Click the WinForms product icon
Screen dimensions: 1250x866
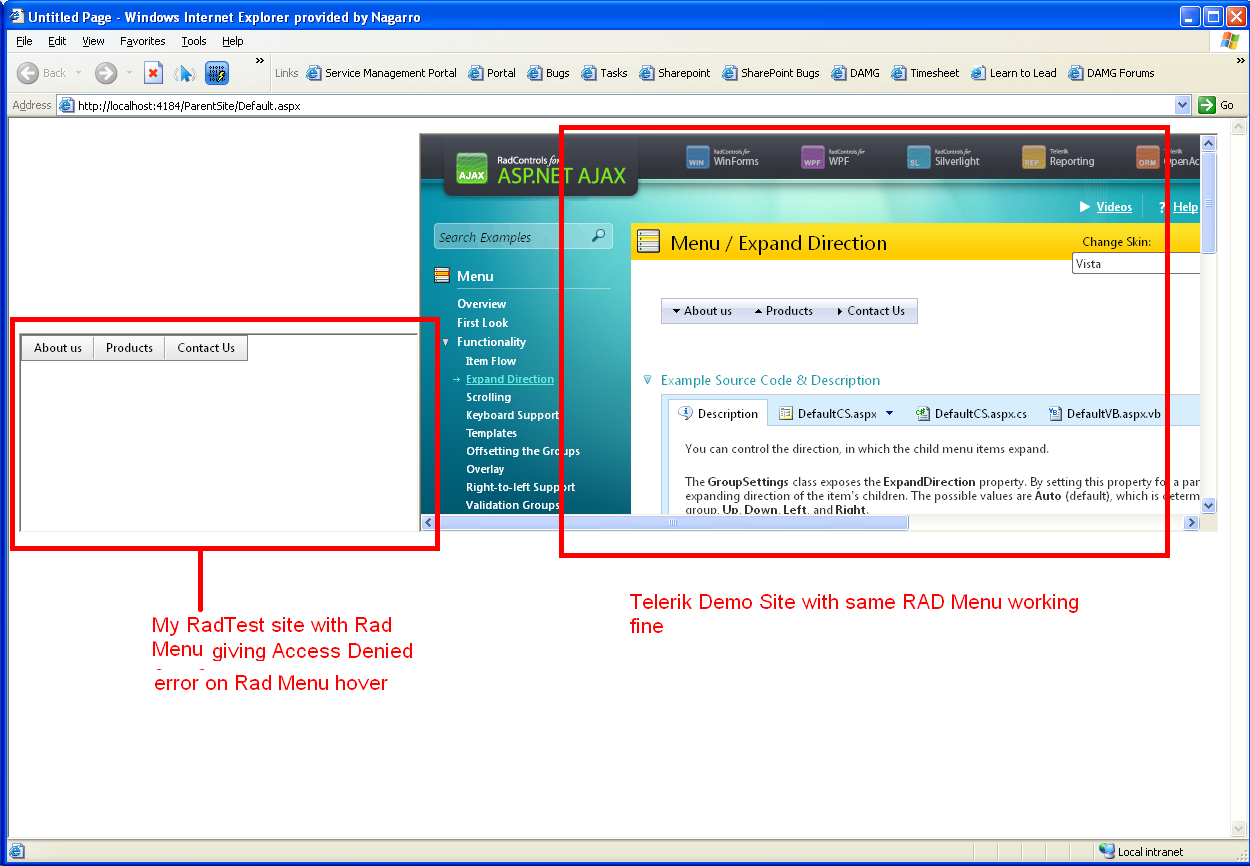pos(697,157)
